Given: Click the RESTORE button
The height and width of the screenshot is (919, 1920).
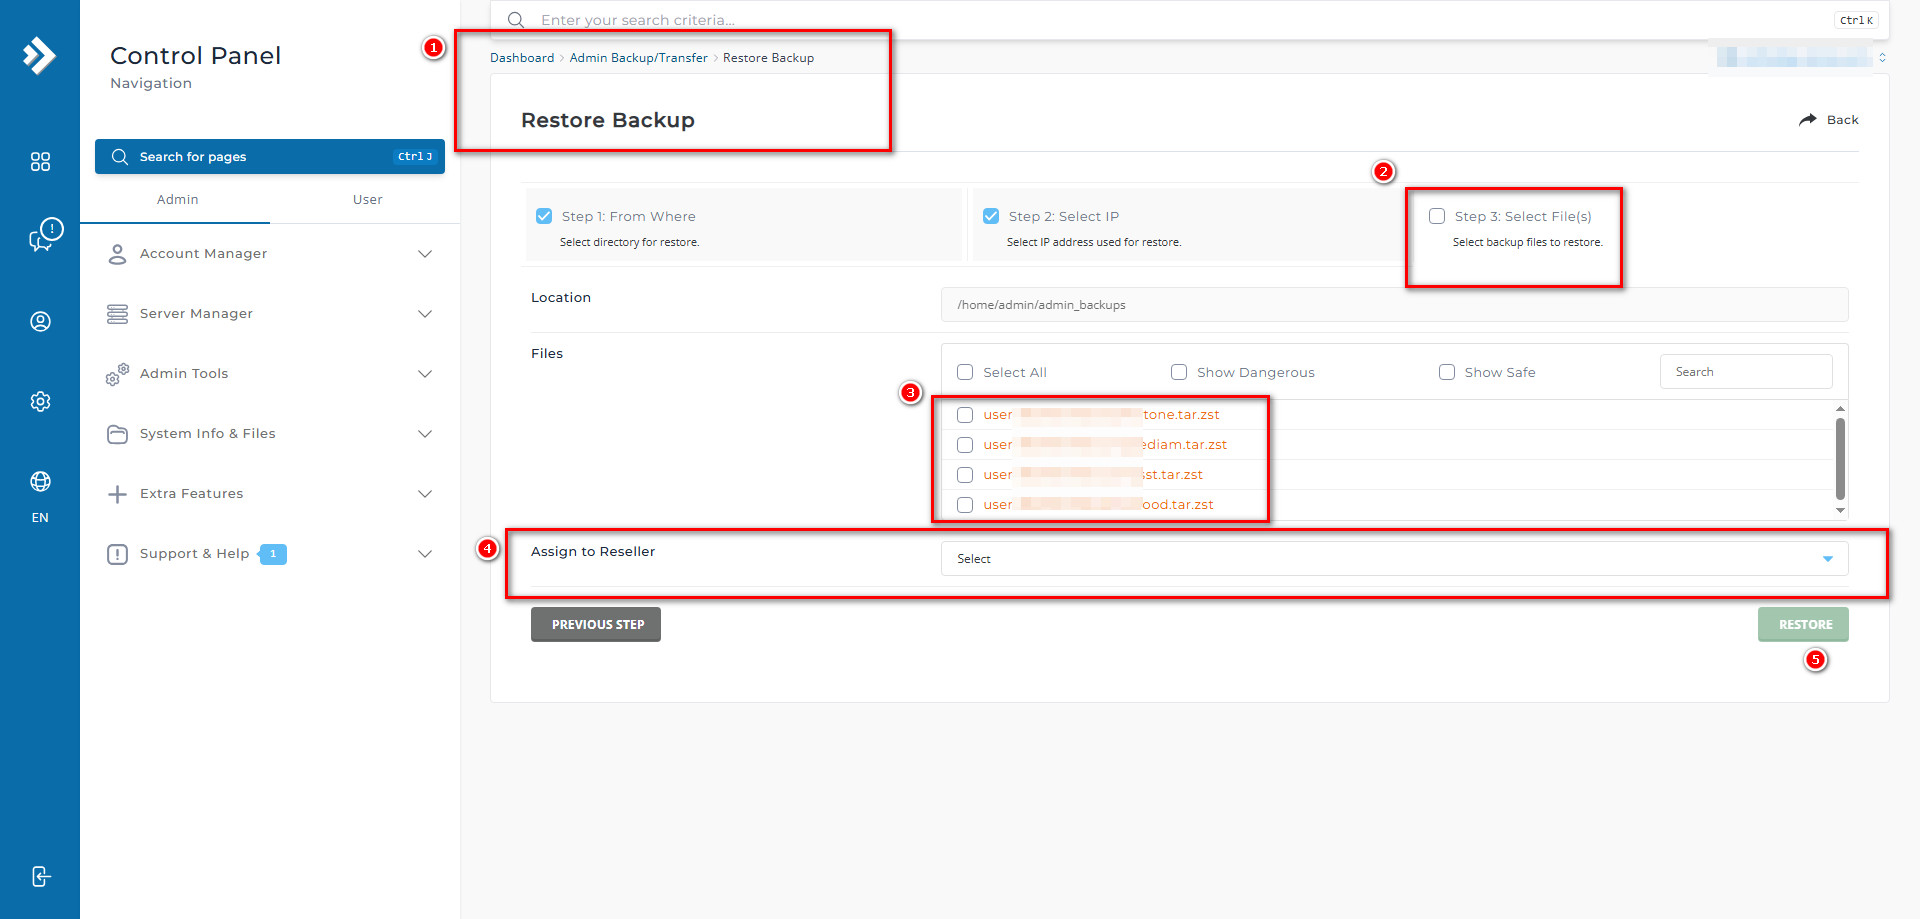Looking at the screenshot, I should (x=1803, y=623).
